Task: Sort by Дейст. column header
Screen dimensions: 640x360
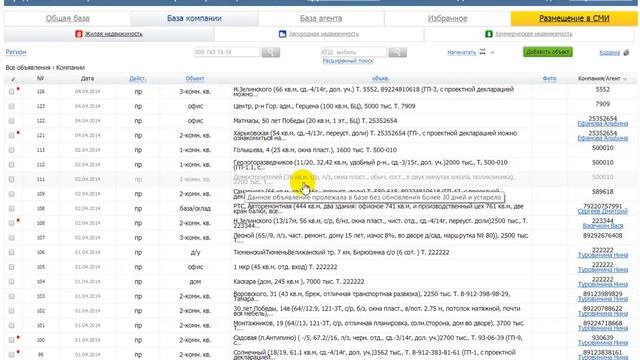Action: tap(138, 79)
